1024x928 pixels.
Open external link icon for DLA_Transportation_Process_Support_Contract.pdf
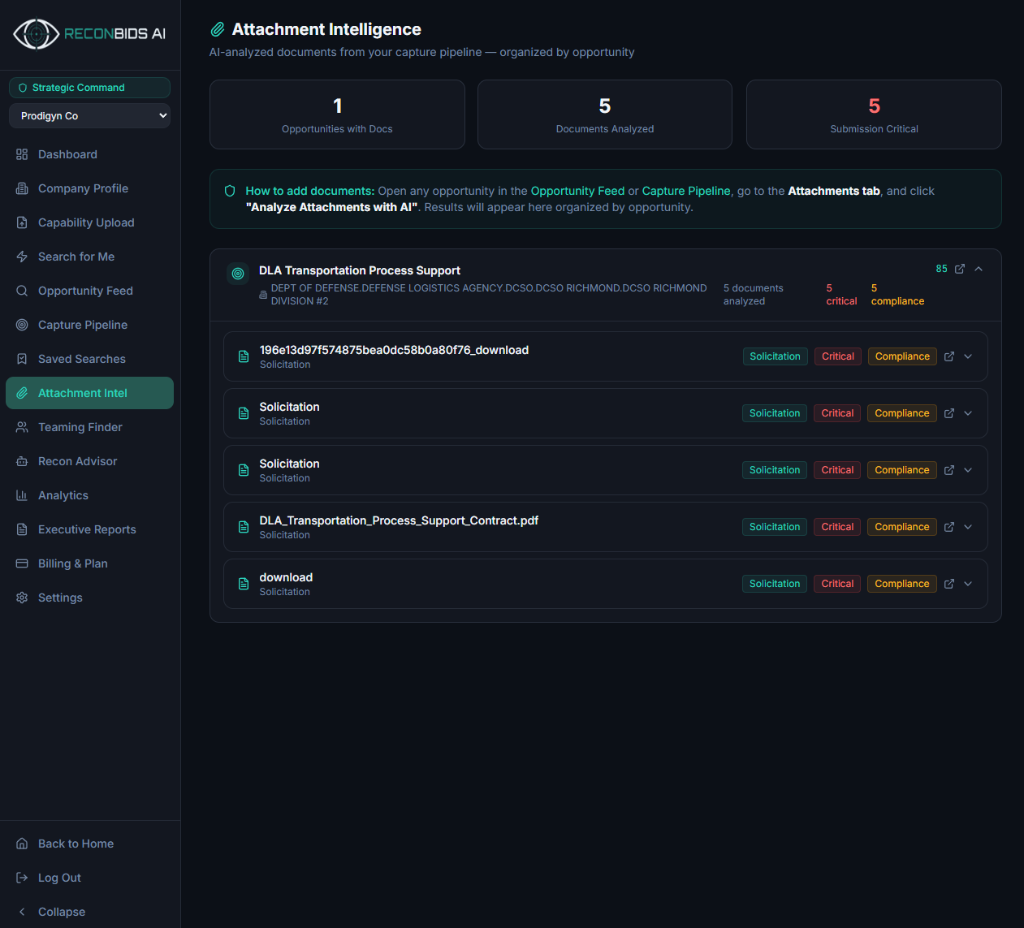point(949,527)
